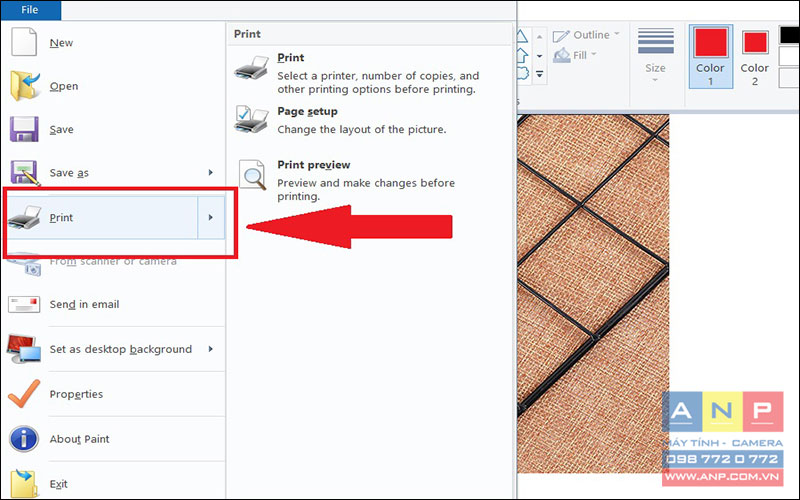Select Print preview option

coord(370,180)
